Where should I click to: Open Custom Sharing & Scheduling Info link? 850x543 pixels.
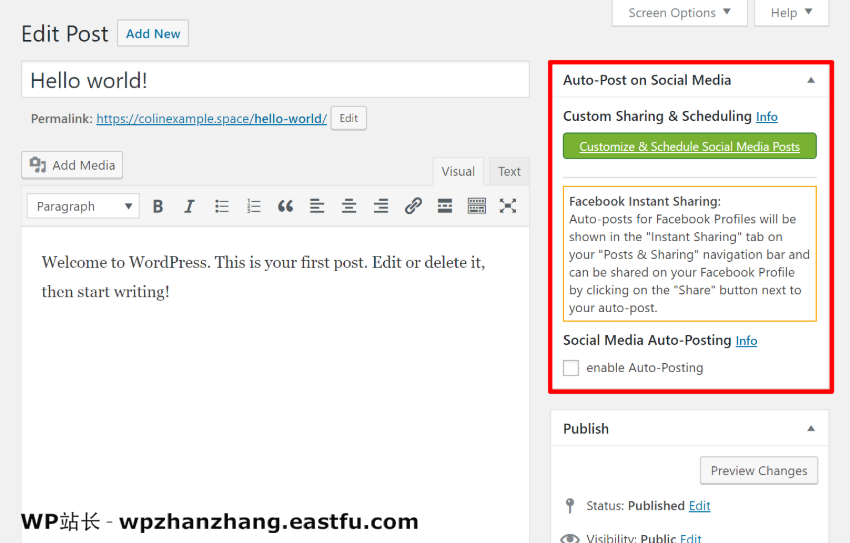[767, 117]
